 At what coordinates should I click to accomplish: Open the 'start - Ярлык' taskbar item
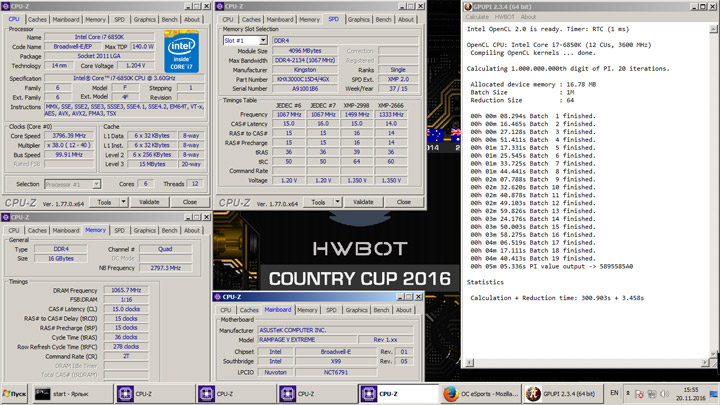pos(73,394)
